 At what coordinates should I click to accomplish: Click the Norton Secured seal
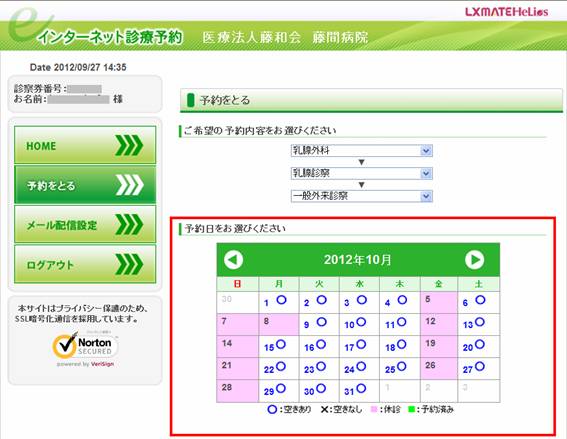click(x=85, y=345)
